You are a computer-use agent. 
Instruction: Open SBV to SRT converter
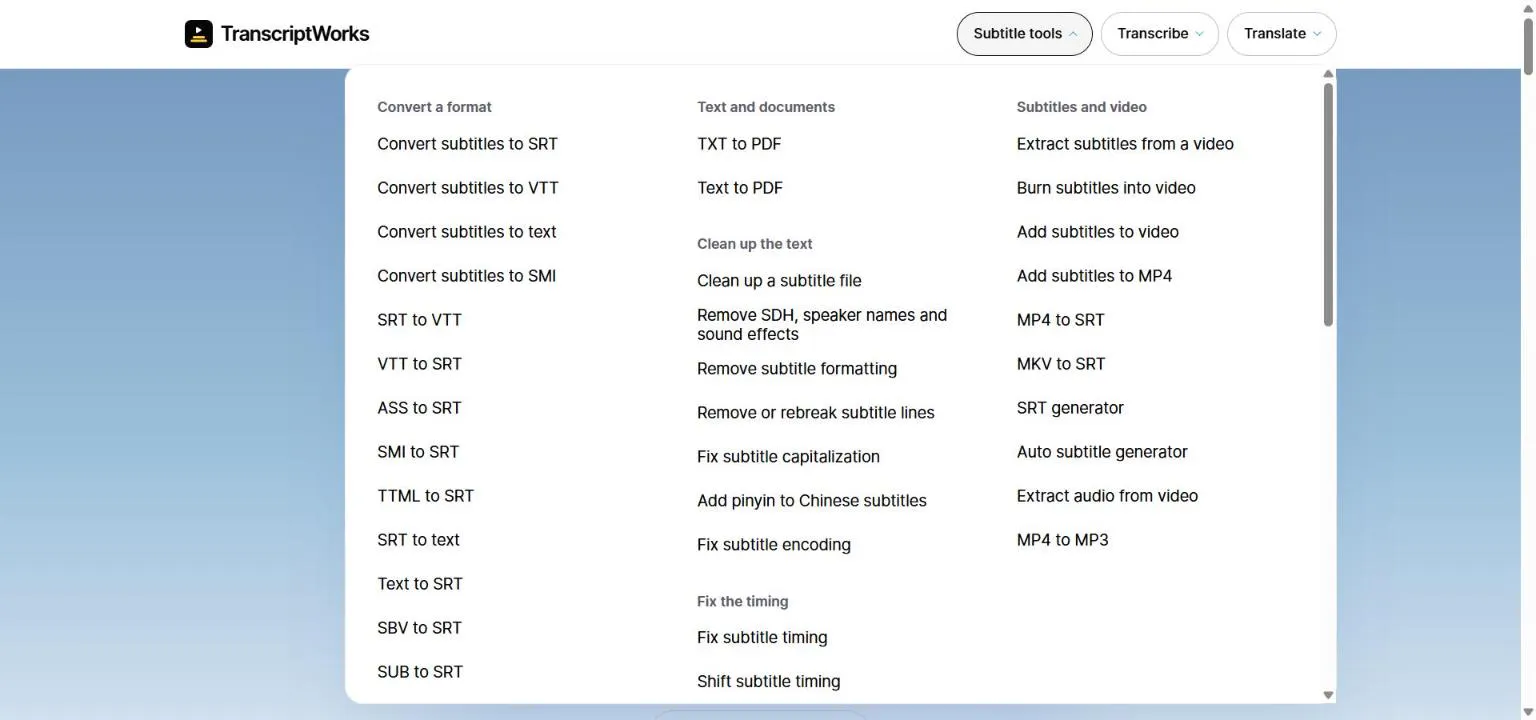[x=420, y=628]
